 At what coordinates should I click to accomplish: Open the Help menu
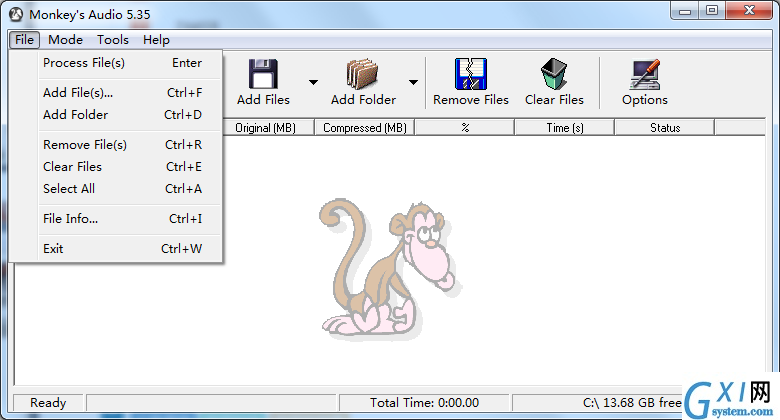[156, 40]
